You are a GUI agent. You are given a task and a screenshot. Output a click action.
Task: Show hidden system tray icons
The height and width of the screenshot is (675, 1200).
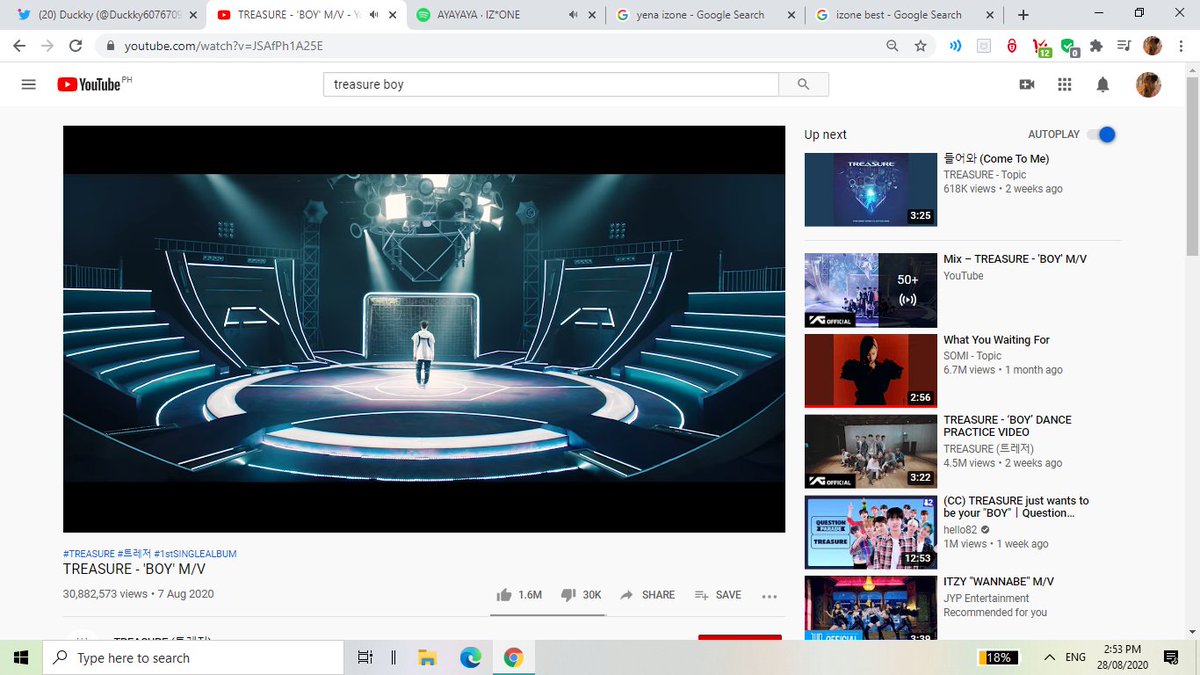pyautogui.click(x=1049, y=657)
